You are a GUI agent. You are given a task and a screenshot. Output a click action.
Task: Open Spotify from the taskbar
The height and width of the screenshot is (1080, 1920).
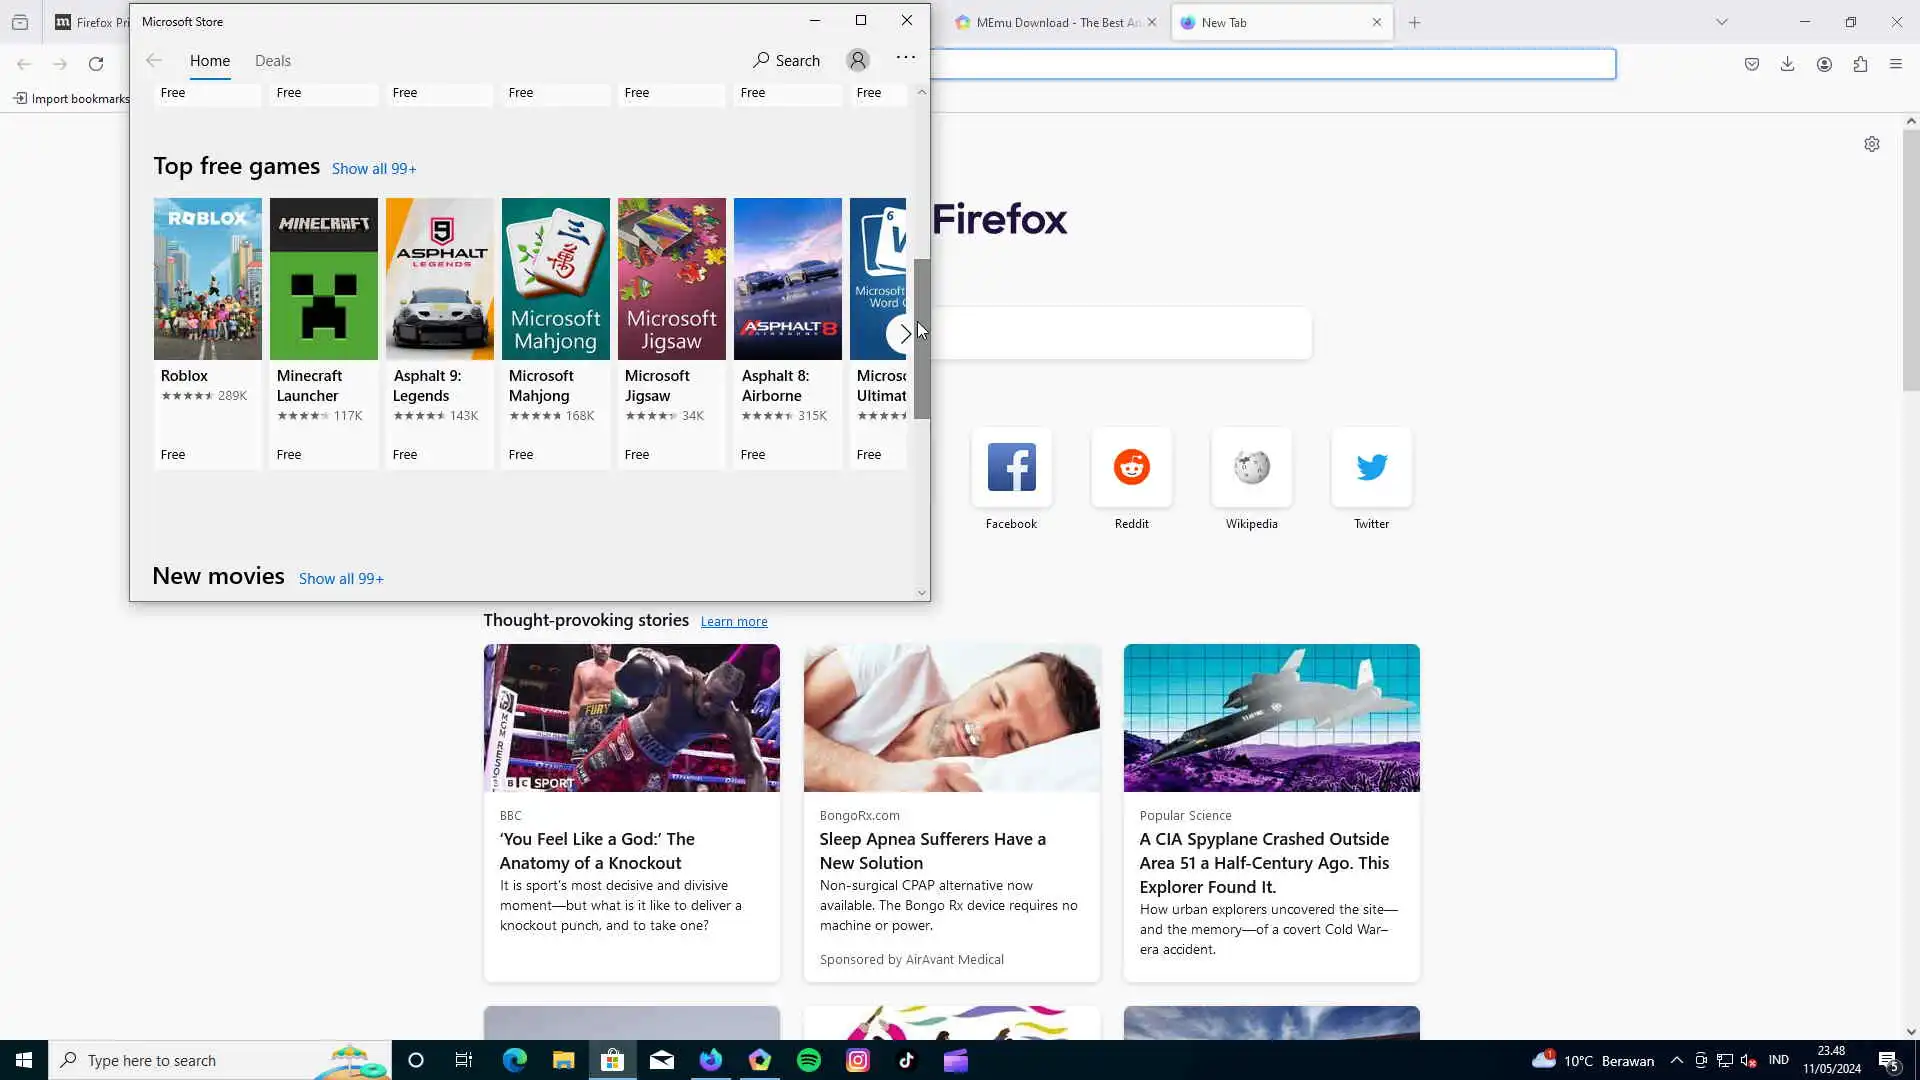point(808,1060)
